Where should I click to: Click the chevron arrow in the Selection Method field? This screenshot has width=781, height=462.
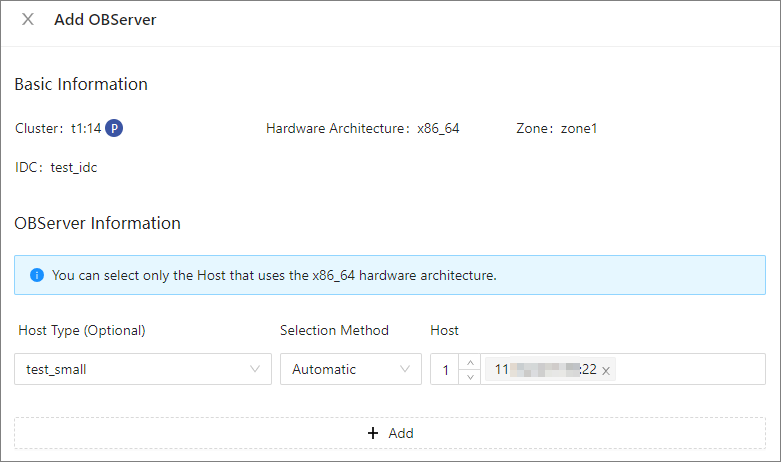[x=405, y=369]
